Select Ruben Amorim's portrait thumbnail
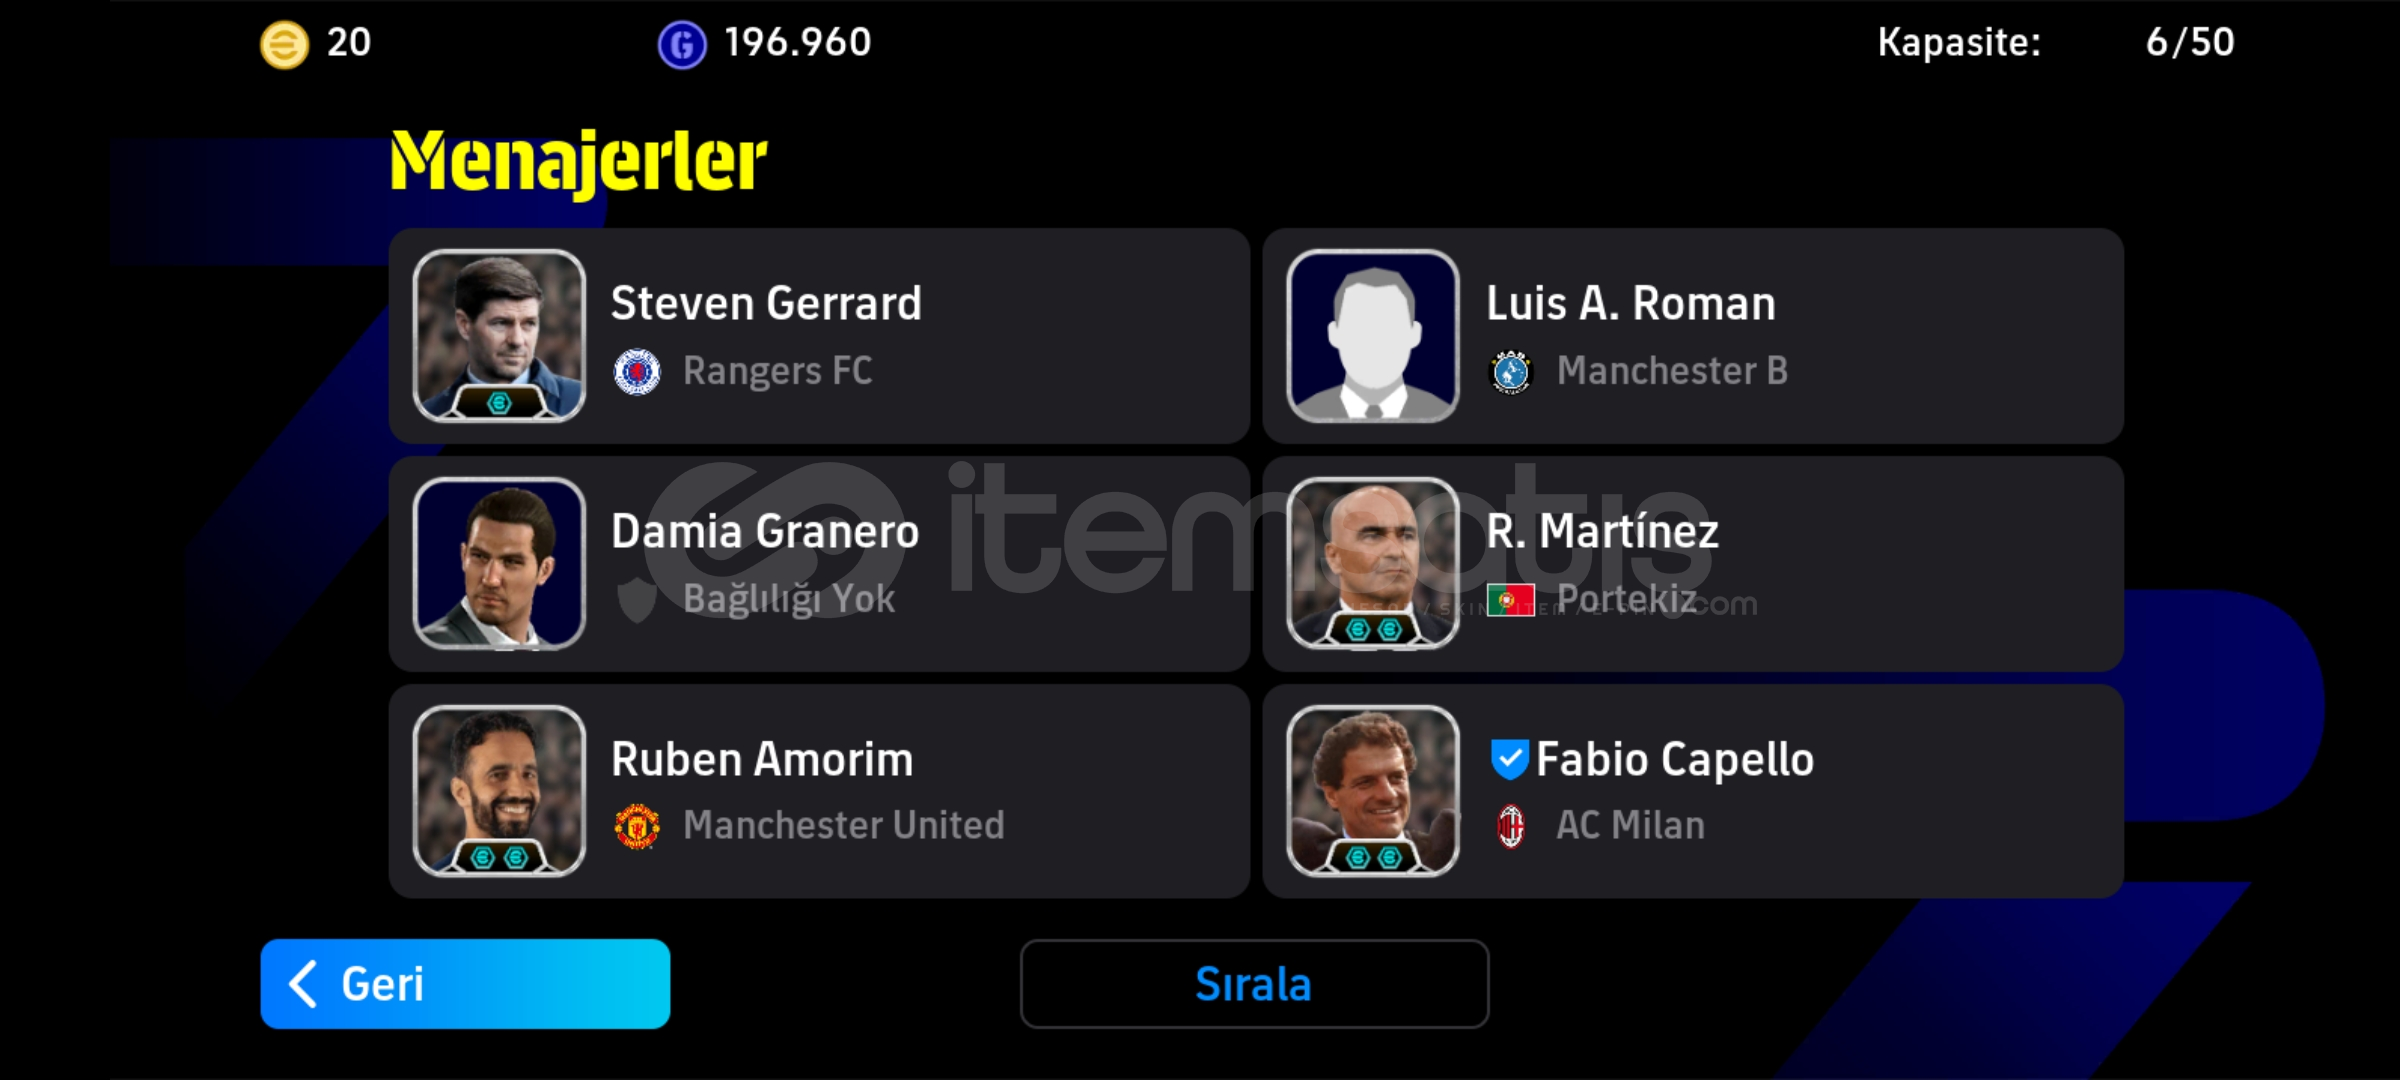 coord(499,790)
